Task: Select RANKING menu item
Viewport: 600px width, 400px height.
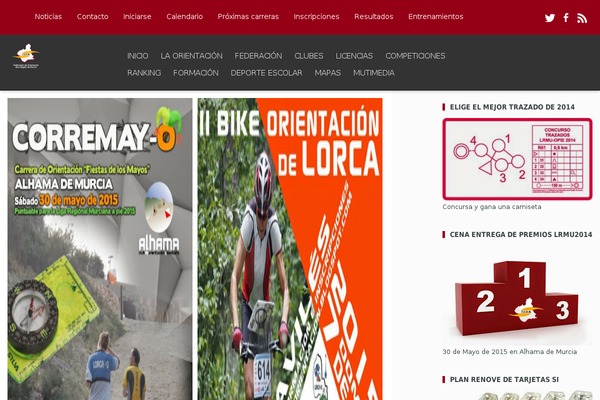Action: tap(144, 73)
